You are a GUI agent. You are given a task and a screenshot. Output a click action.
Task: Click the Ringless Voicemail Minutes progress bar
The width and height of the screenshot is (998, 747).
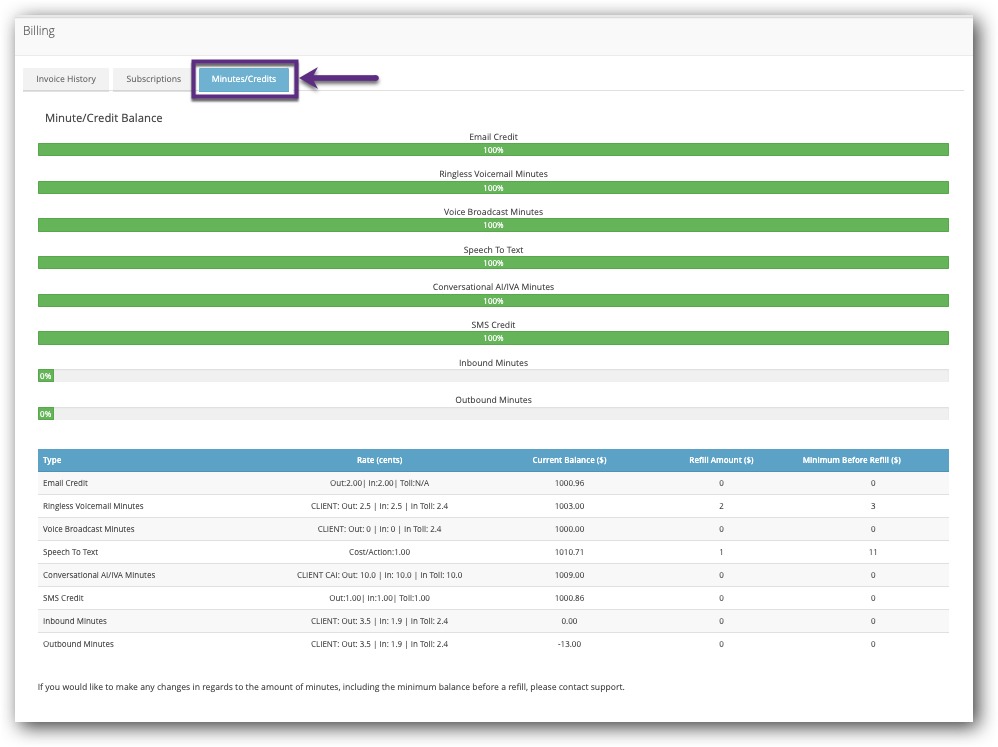(493, 188)
